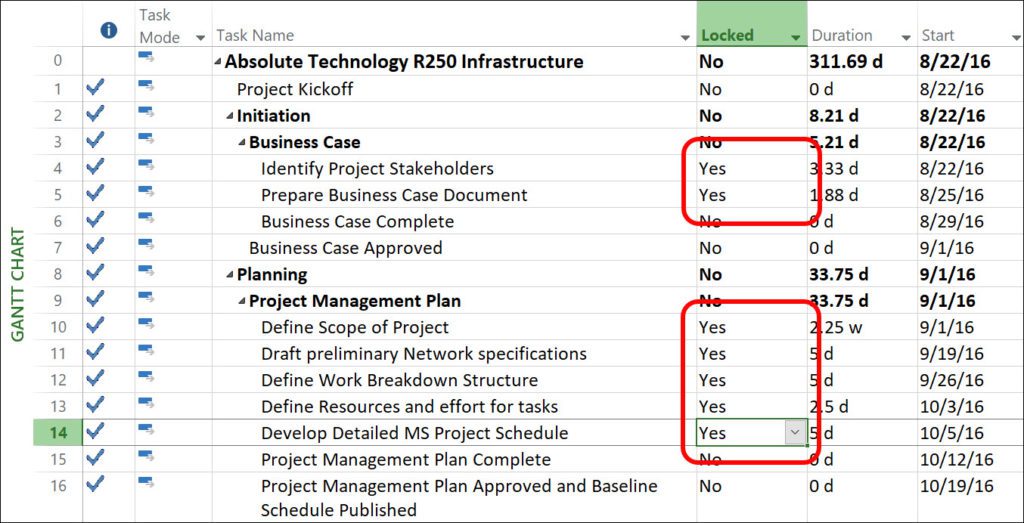The height and width of the screenshot is (523, 1024).
Task: Click checkmark indicator for Business Case Approved row
Action: coord(95,246)
